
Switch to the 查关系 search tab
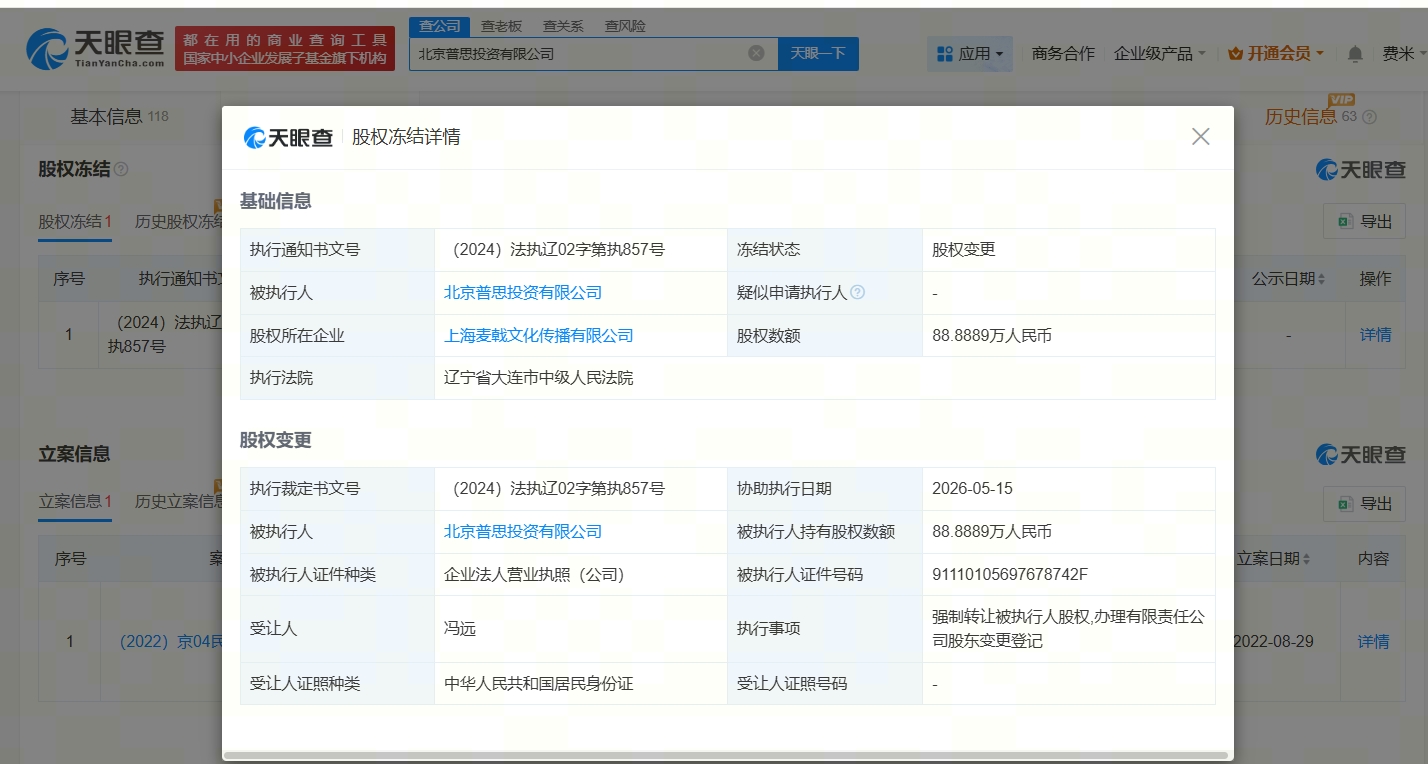point(563,26)
